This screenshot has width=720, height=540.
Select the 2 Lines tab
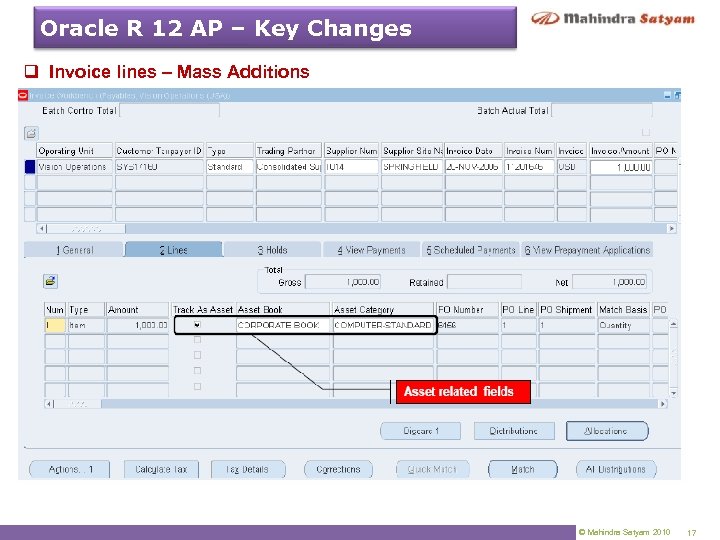pyautogui.click(x=174, y=250)
